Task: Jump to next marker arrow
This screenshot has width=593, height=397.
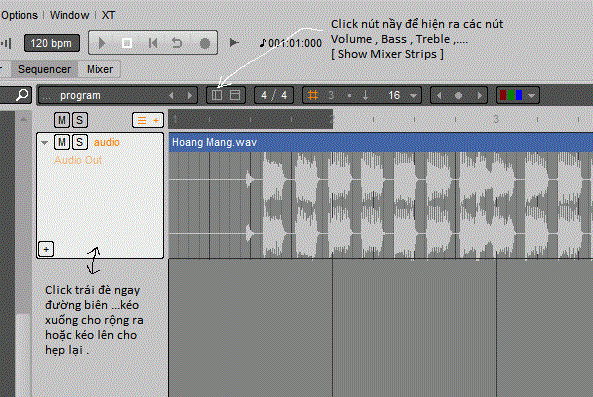Action: click(x=480, y=95)
